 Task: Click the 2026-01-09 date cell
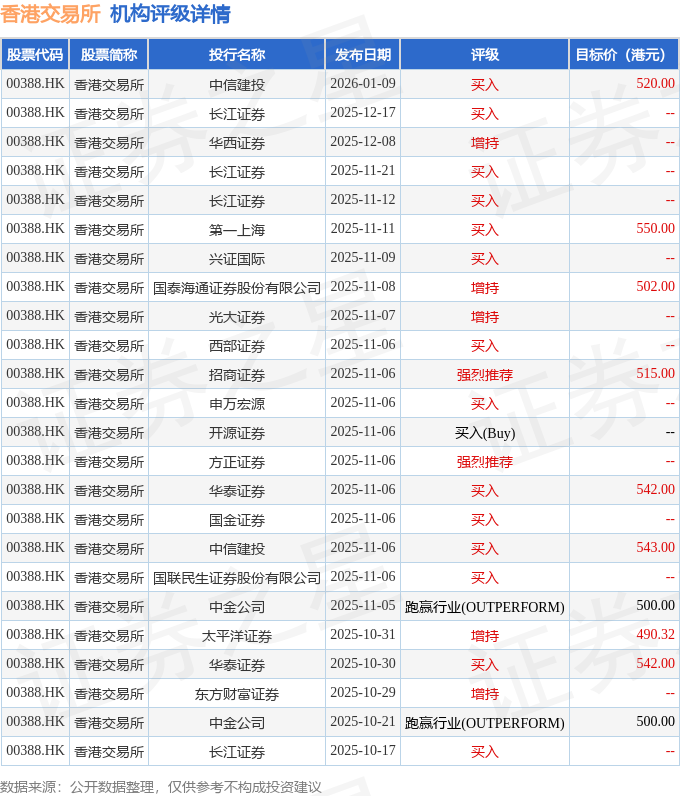click(x=363, y=84)
